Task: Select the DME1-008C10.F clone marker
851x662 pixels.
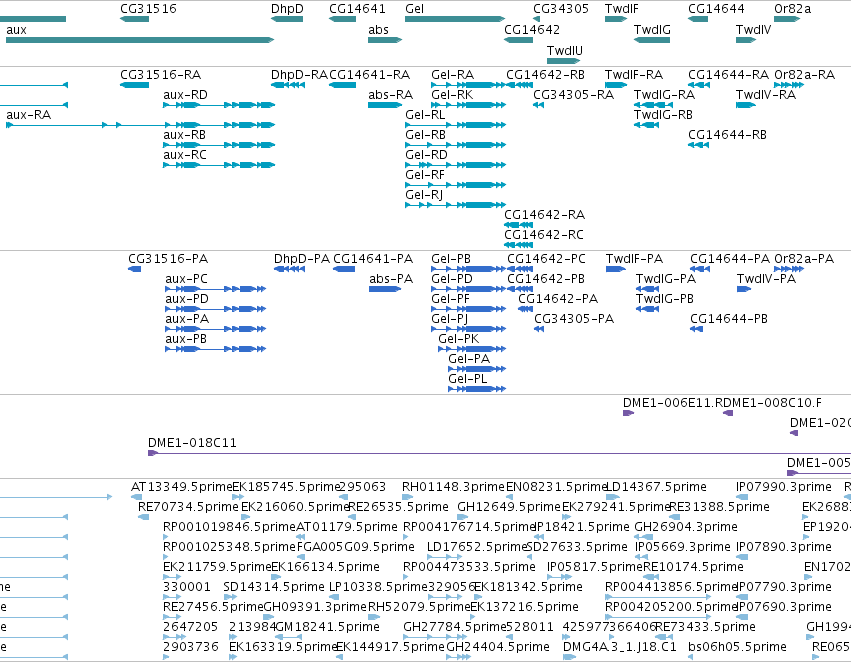Action: (728, 413)
